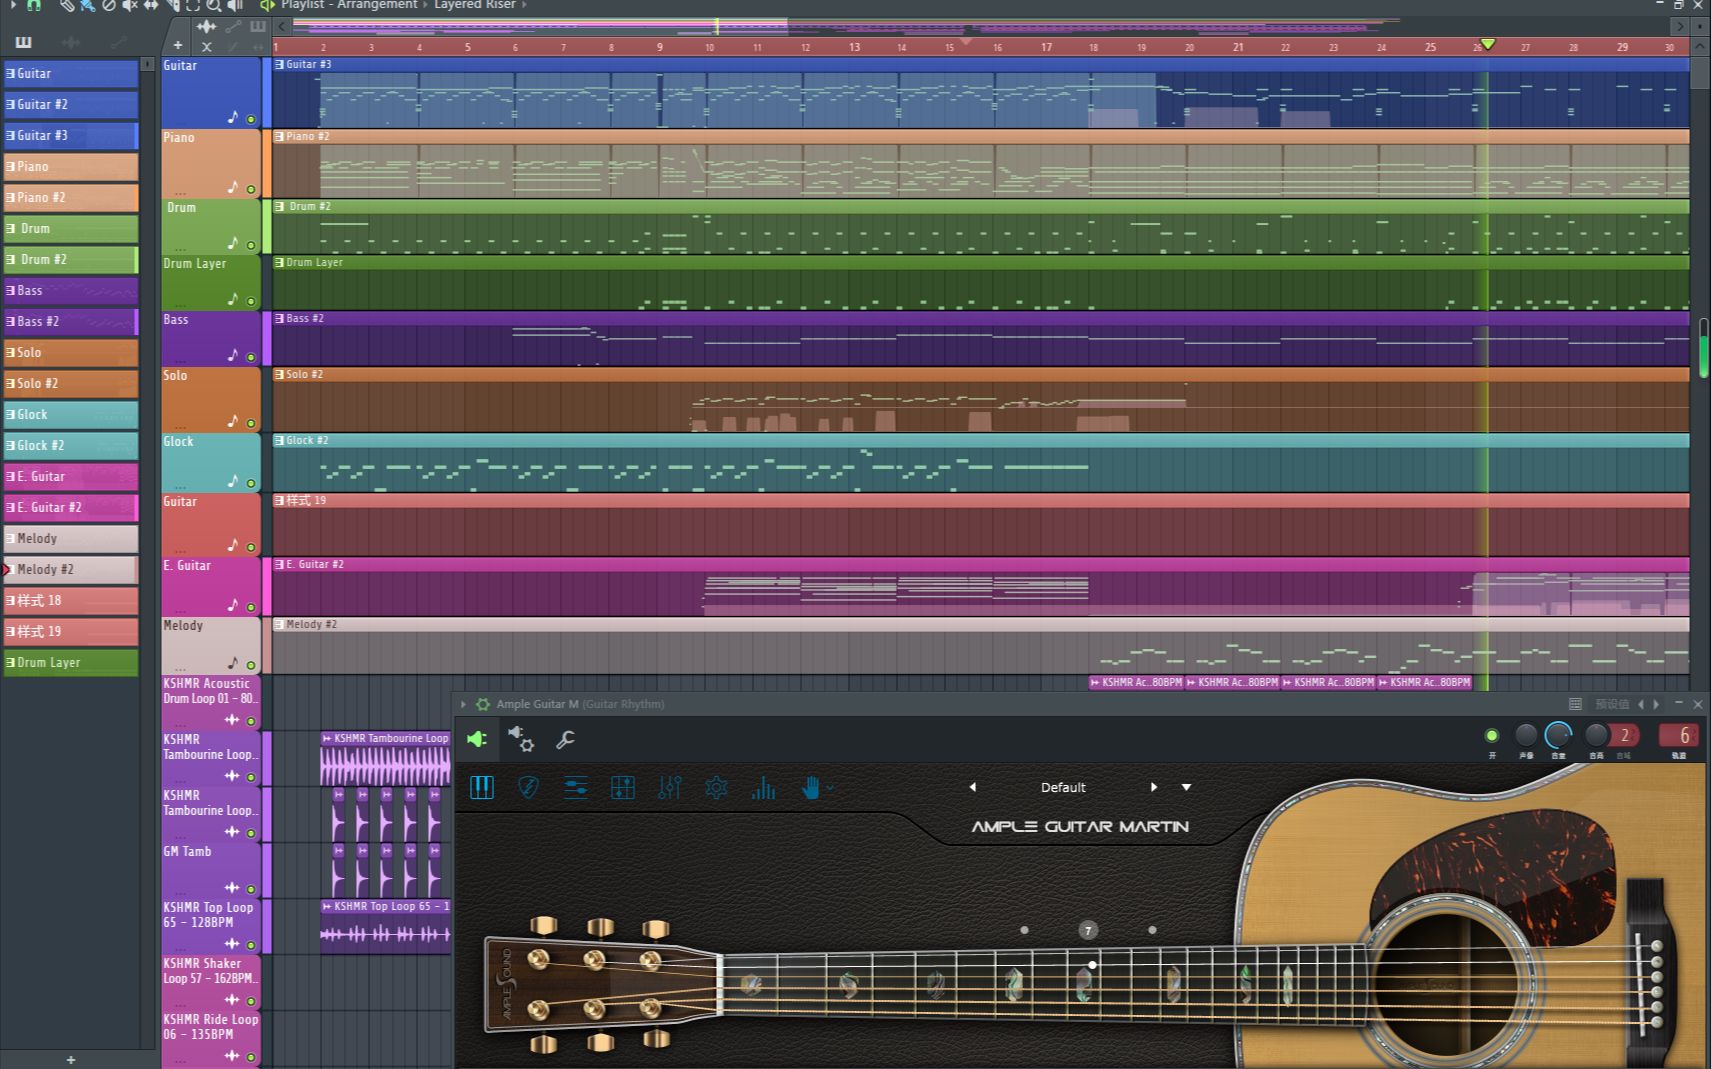1711x1069 pixels.
Task: Select previous preset arrow in plugin title bar
Action: pos(1641,704)
